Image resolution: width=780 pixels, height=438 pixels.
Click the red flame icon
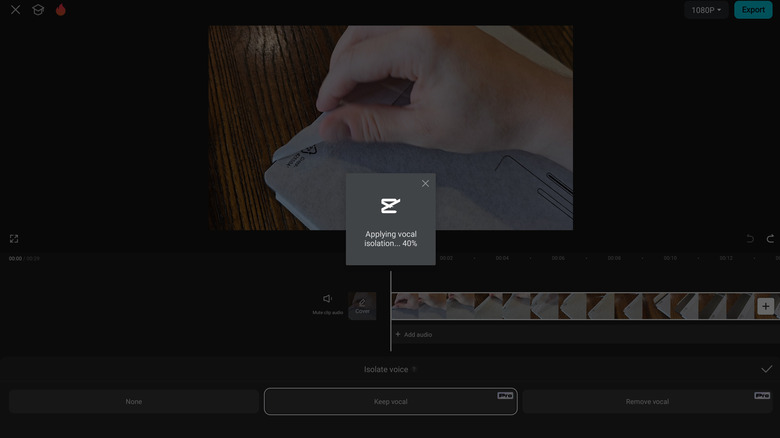pos(60,10)
